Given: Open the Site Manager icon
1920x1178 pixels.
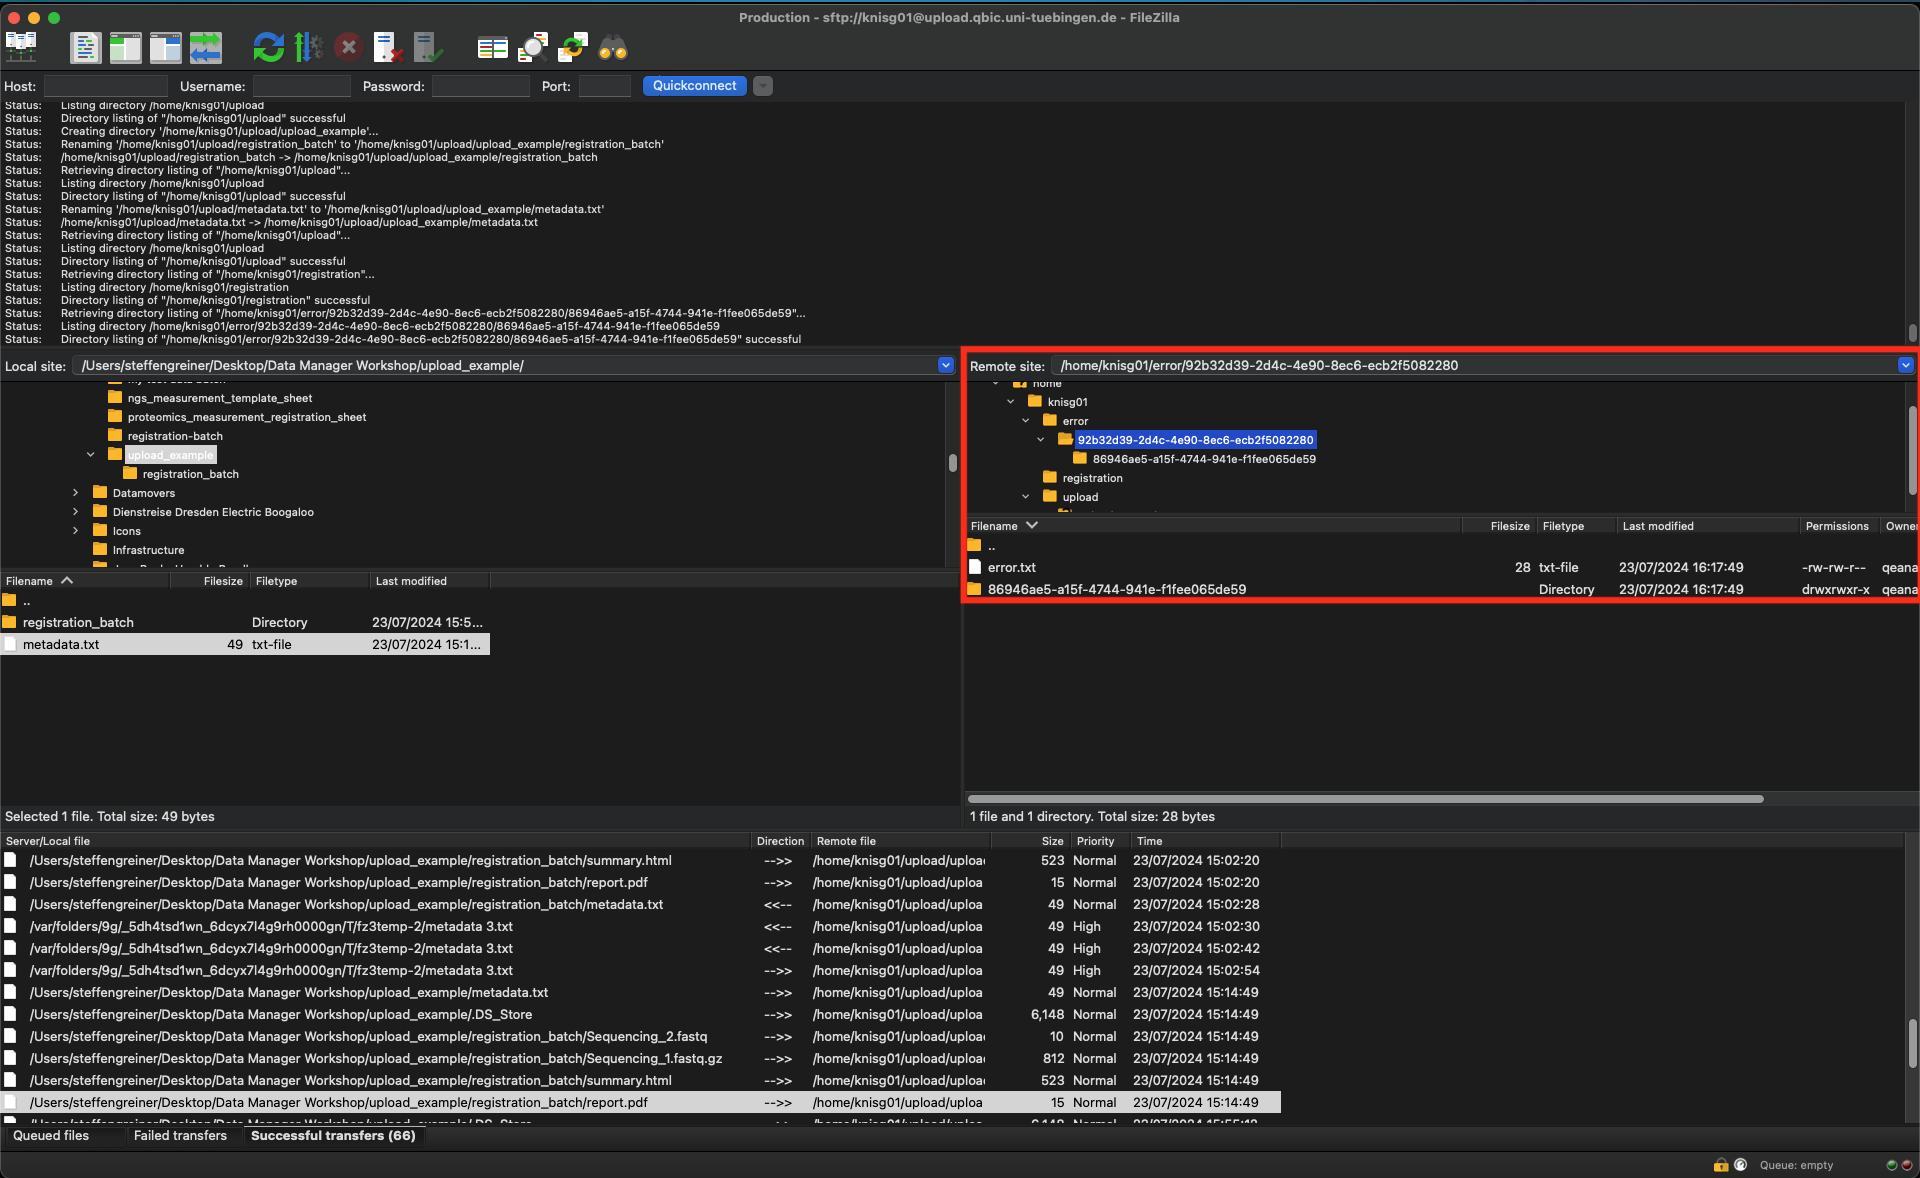Looking at the screenshot, I should pyautogui.click(x=21, y=47).
